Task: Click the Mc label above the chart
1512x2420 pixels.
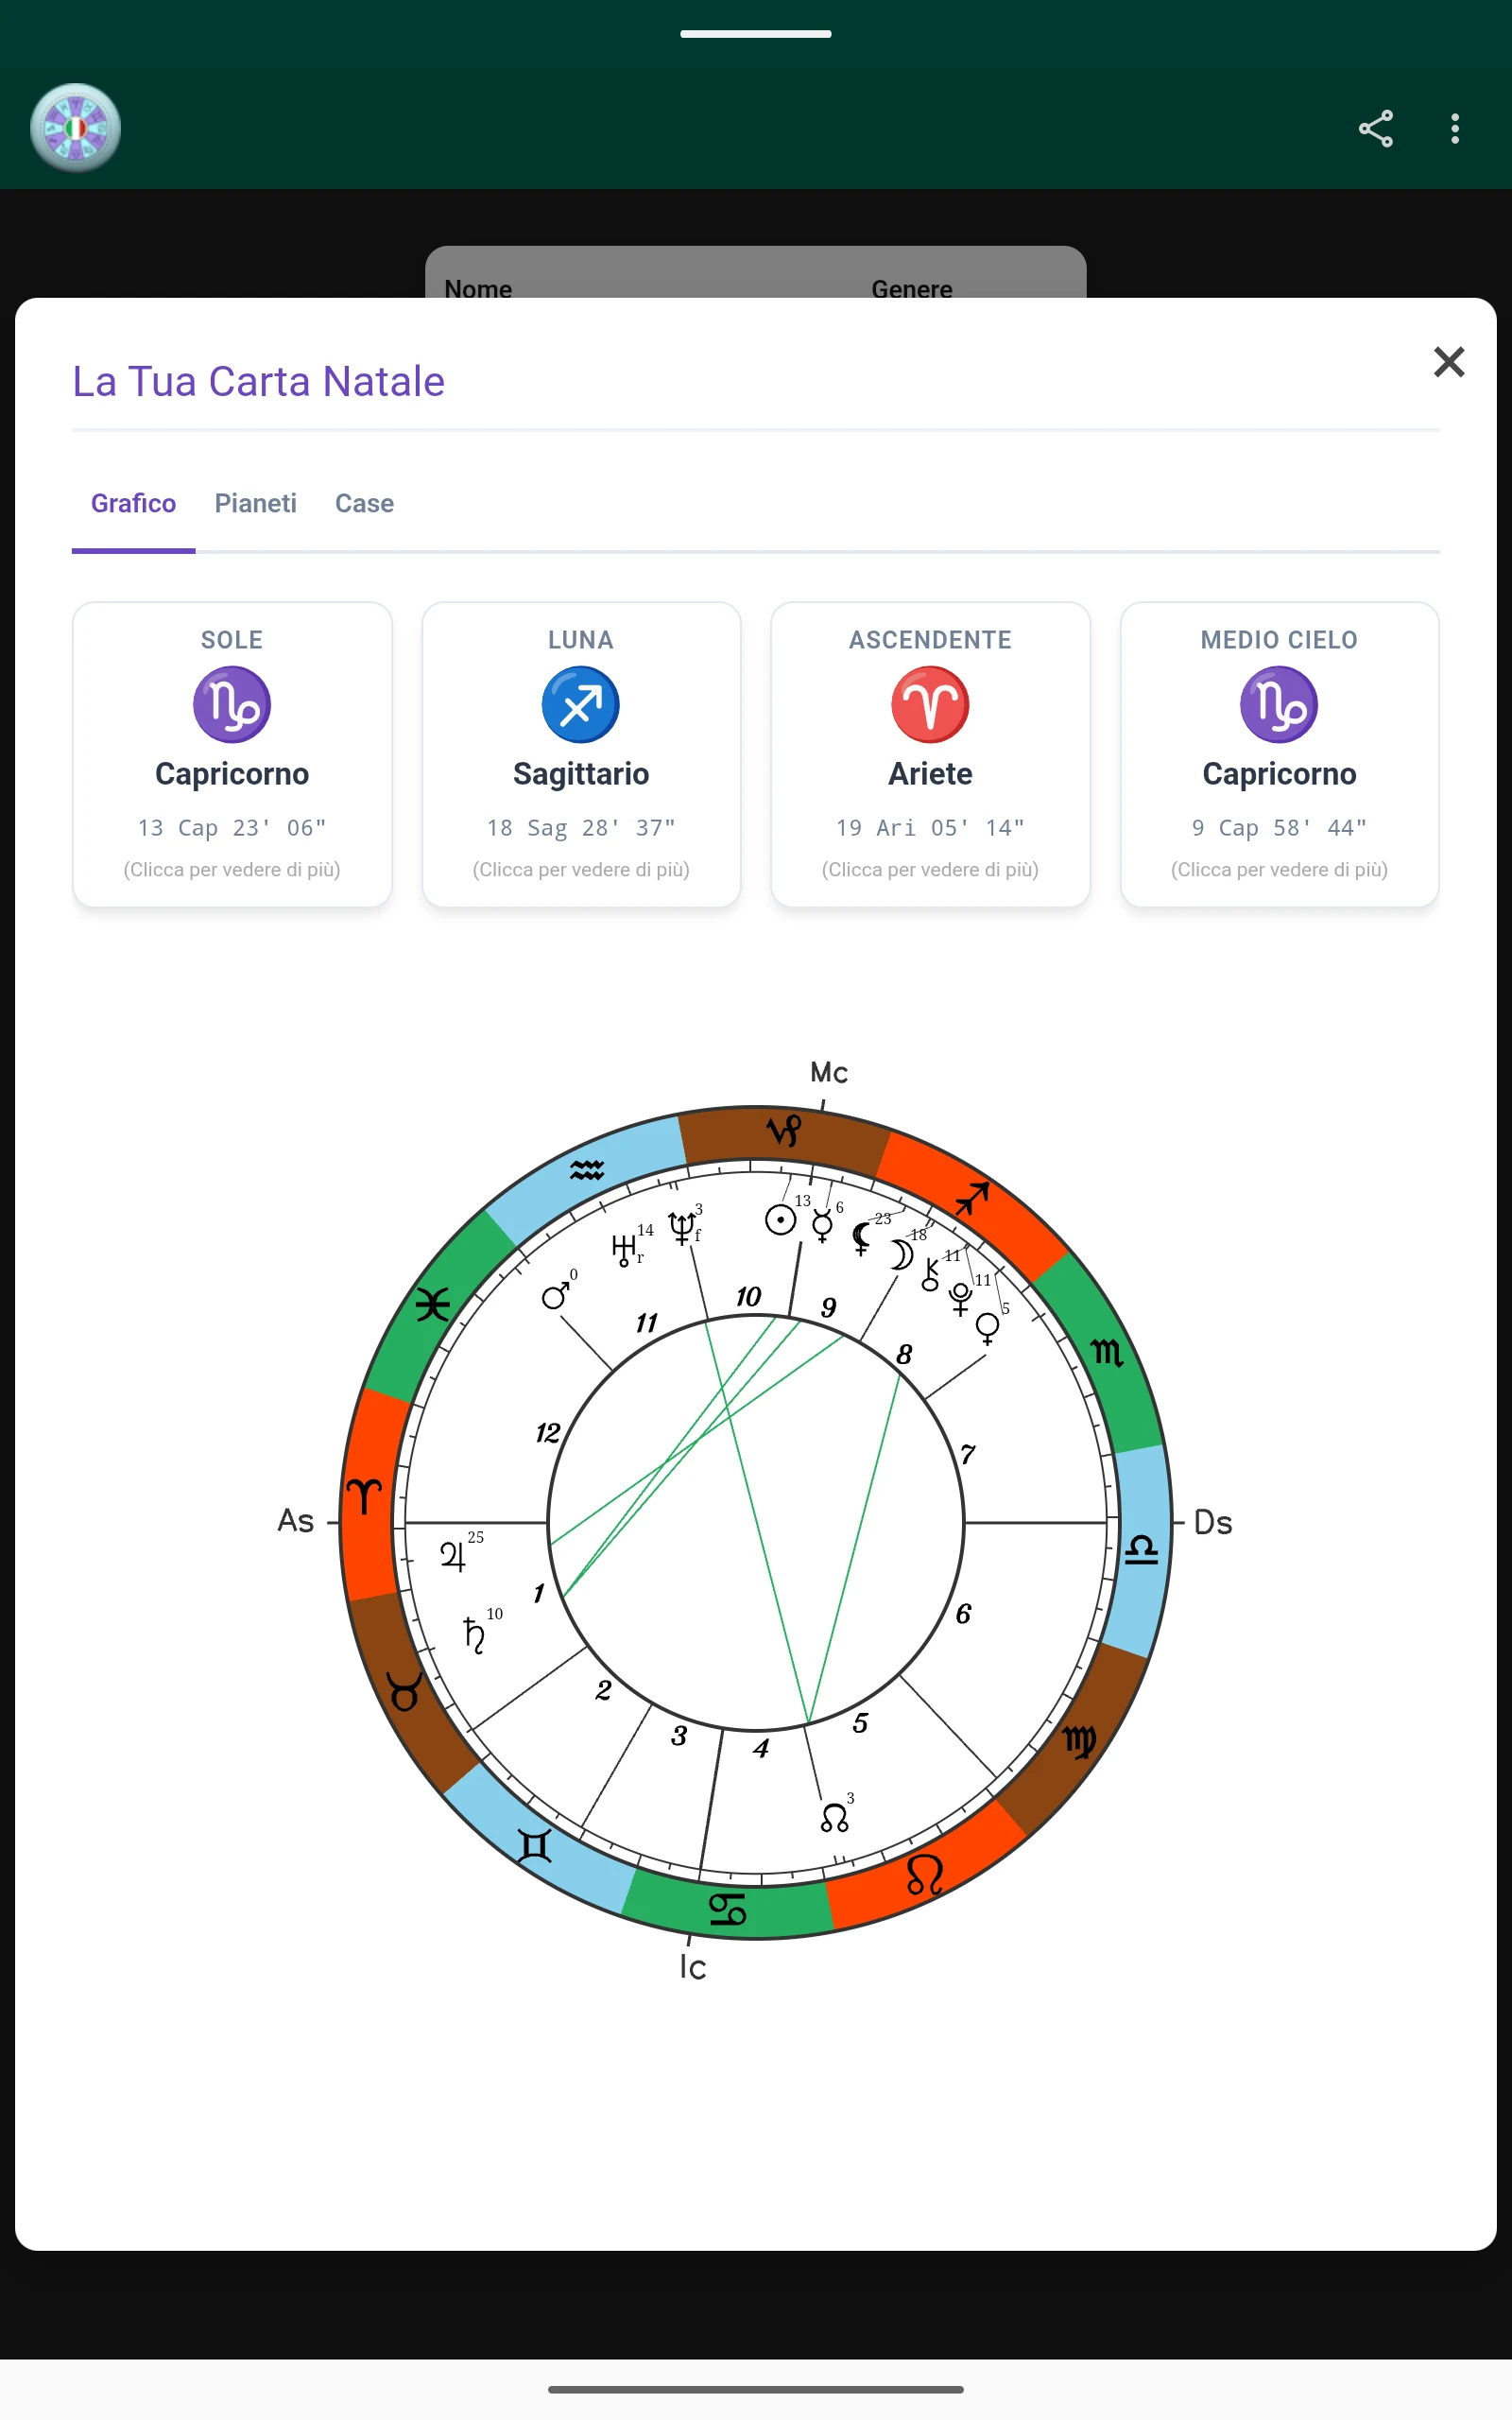Action: tap(829, 1072)
